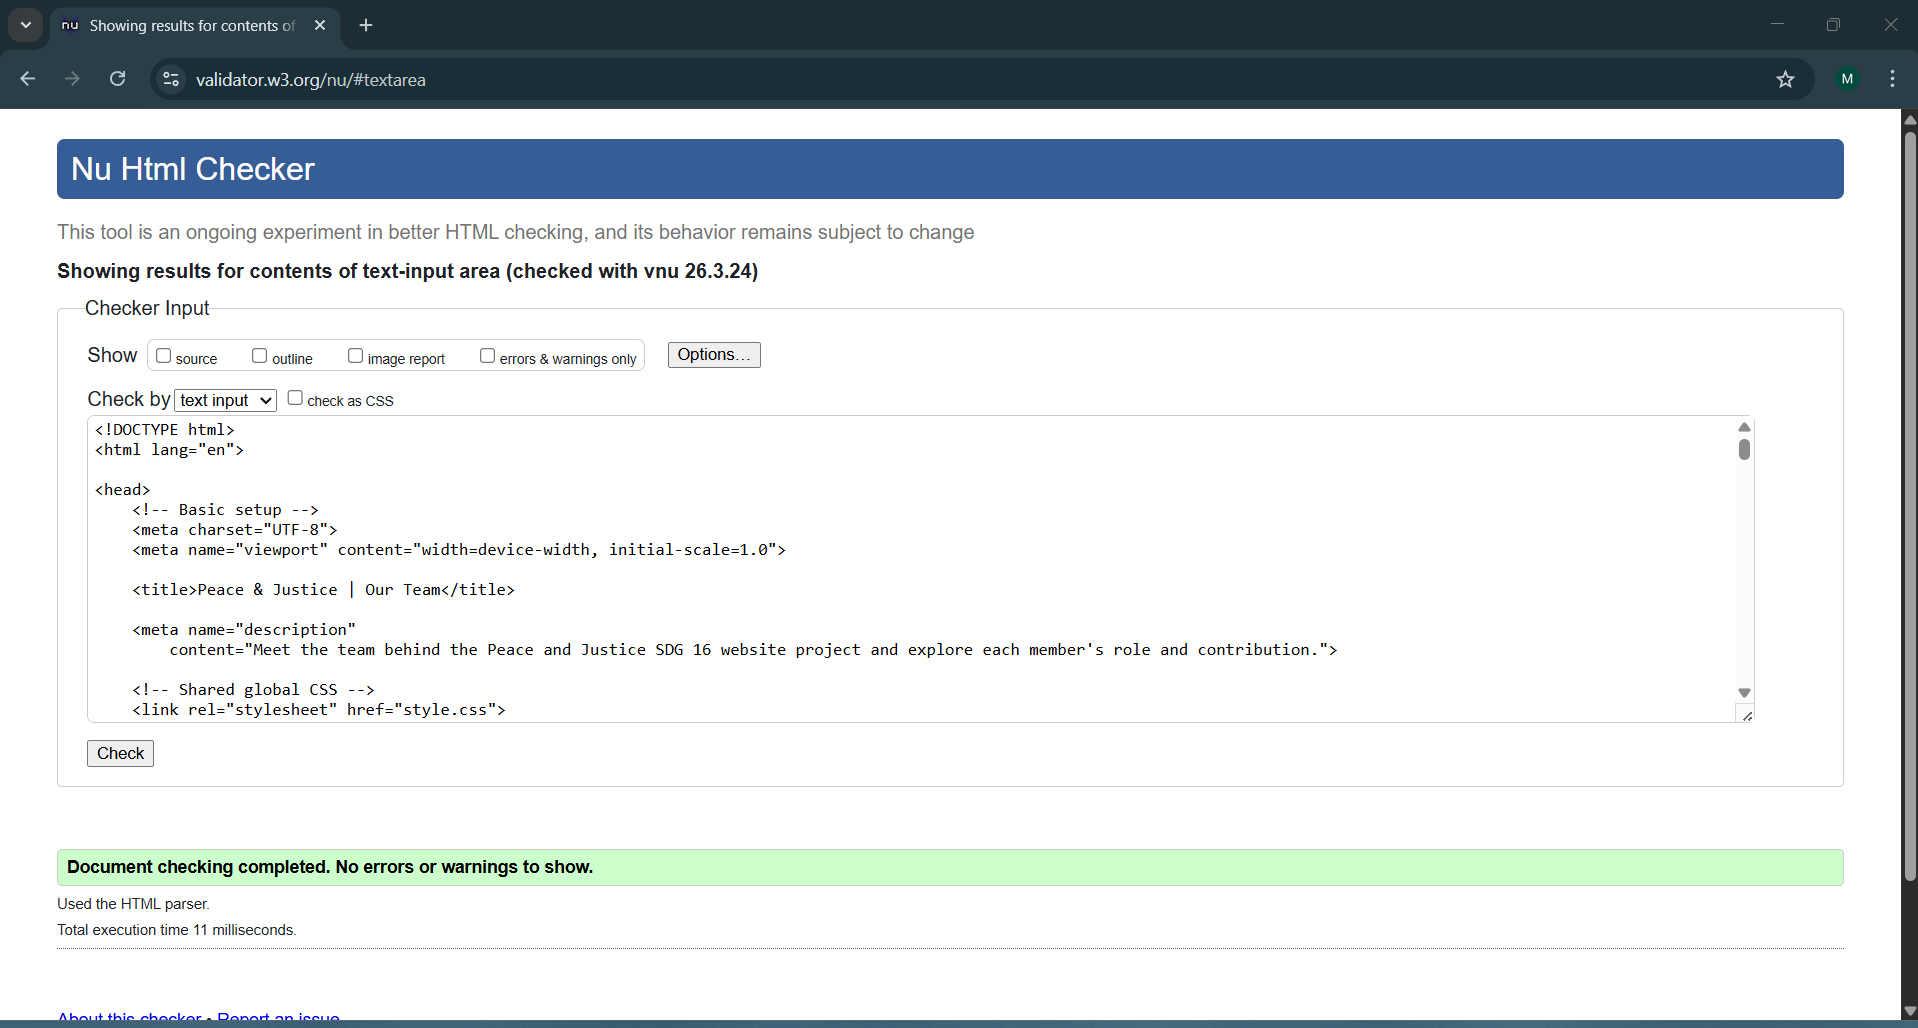
Task: Click the textarea scrollbar down arrow
Action: click(x=1744, y=692)
